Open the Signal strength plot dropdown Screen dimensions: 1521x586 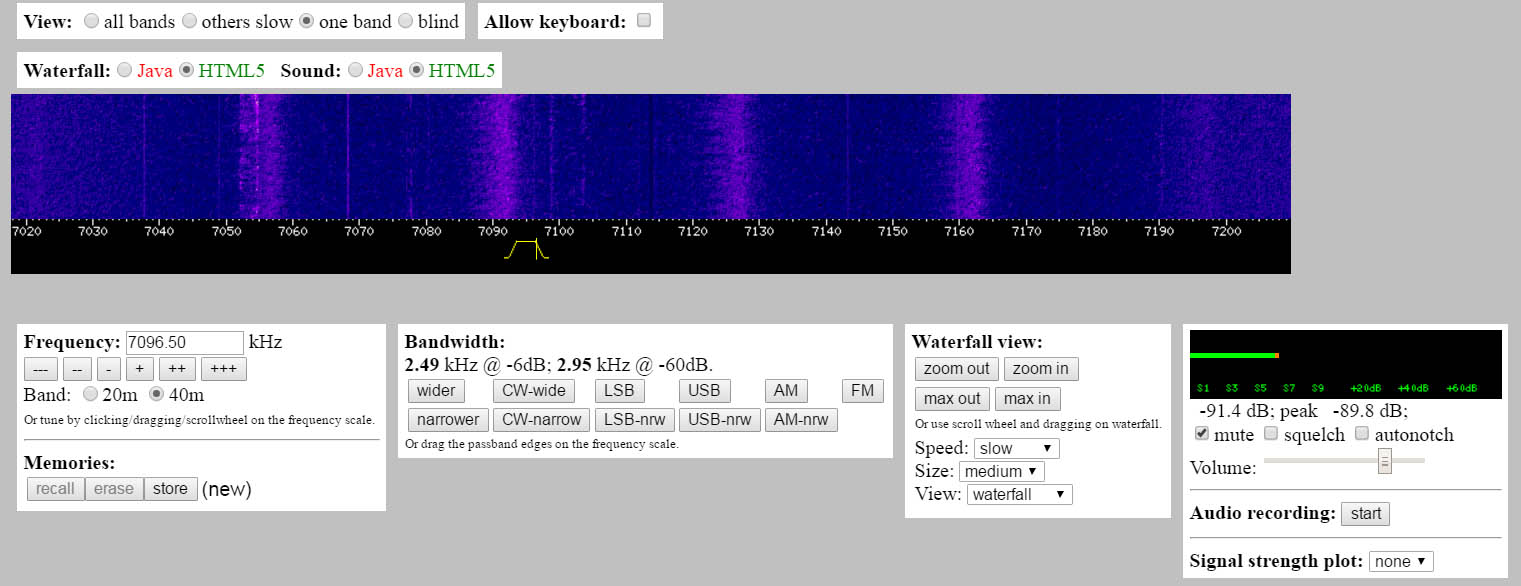coord(1402,561)
